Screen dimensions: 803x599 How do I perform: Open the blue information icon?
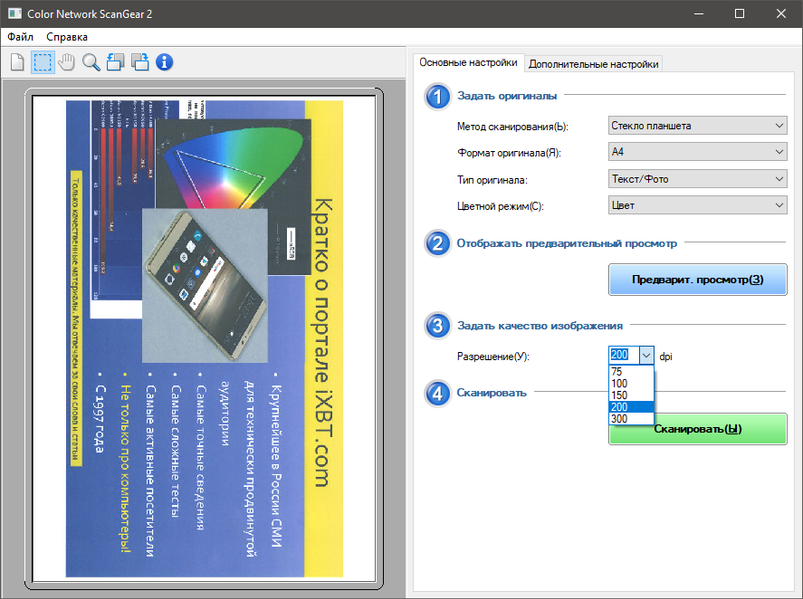164,62
